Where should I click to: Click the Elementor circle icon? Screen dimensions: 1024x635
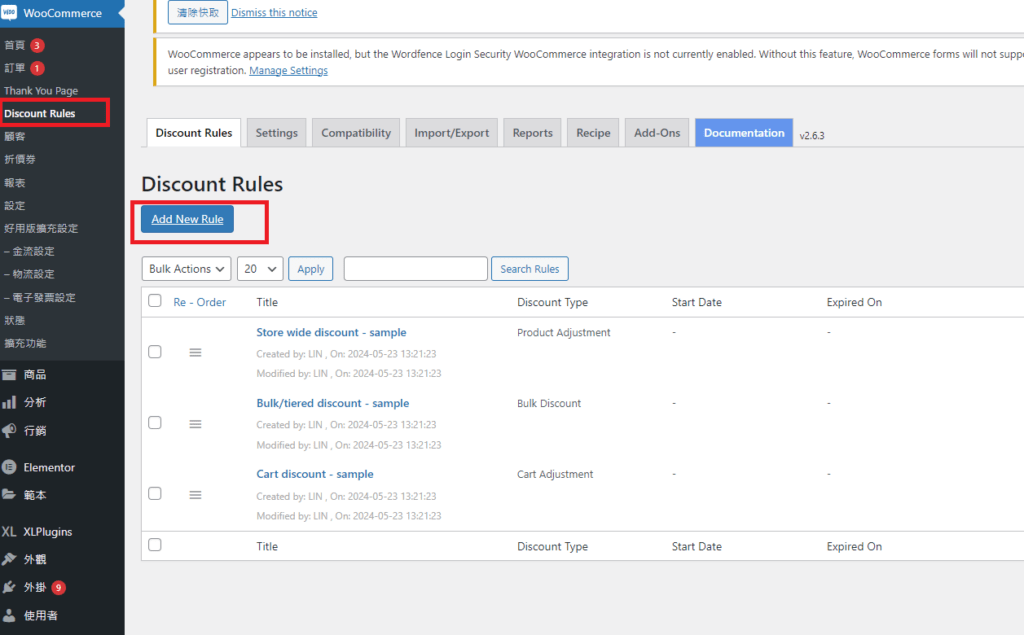(10, 467)
